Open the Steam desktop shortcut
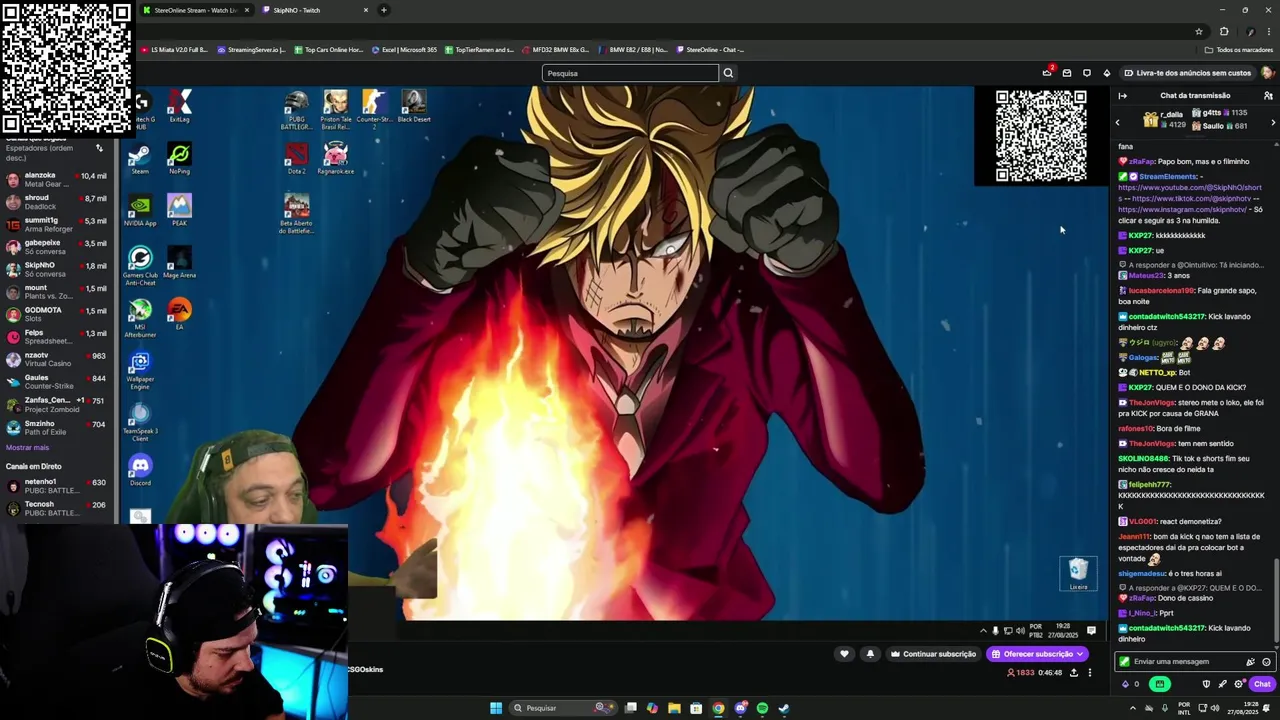This screenshot has height=720, width=1280. [140, 159]
